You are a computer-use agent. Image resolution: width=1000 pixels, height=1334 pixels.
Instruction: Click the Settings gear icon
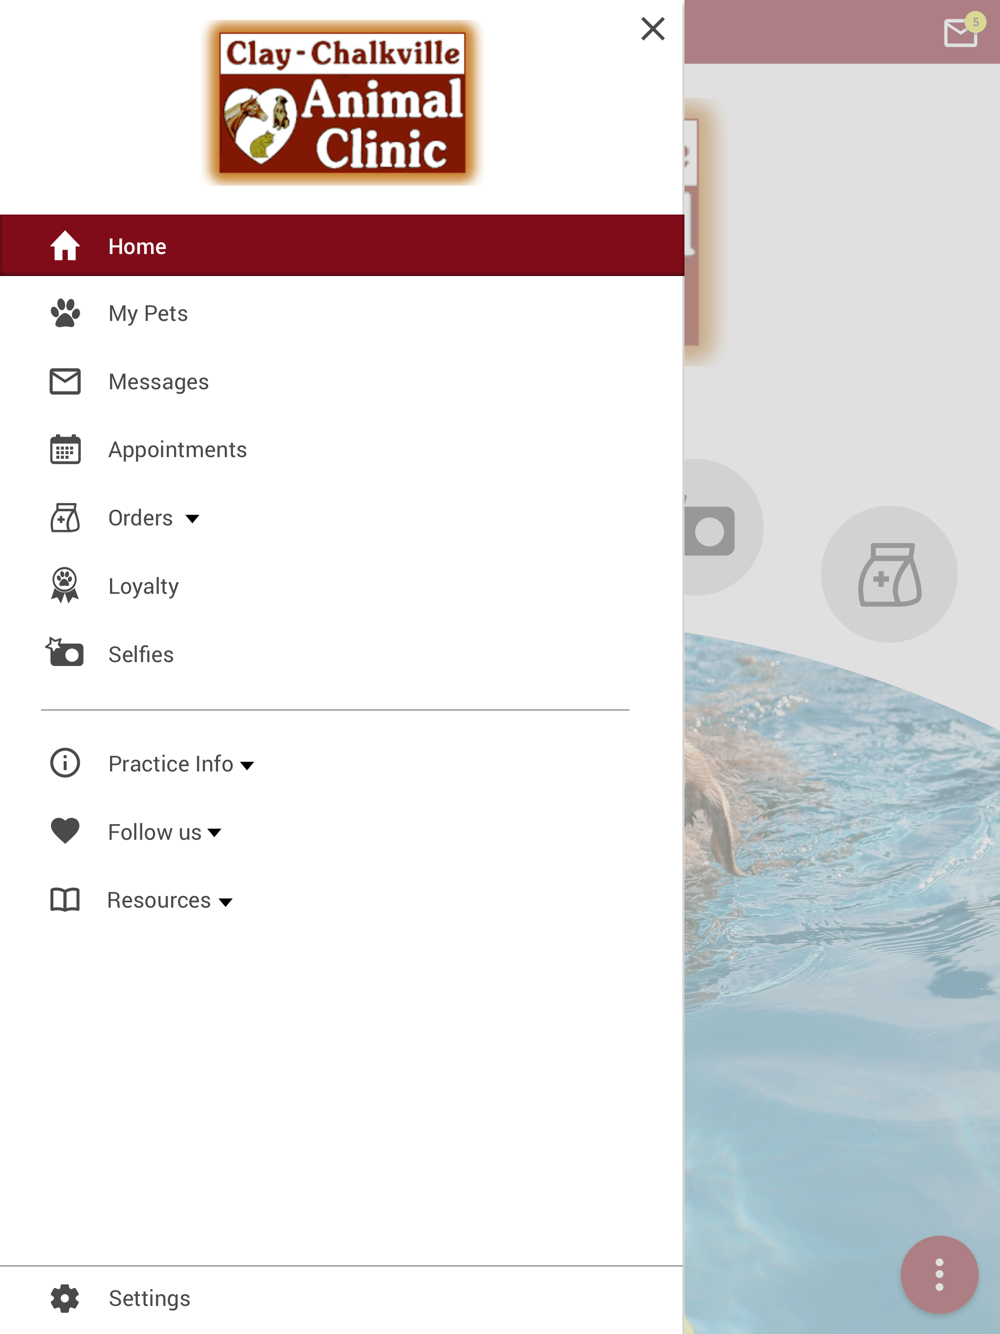[65, 1298]
